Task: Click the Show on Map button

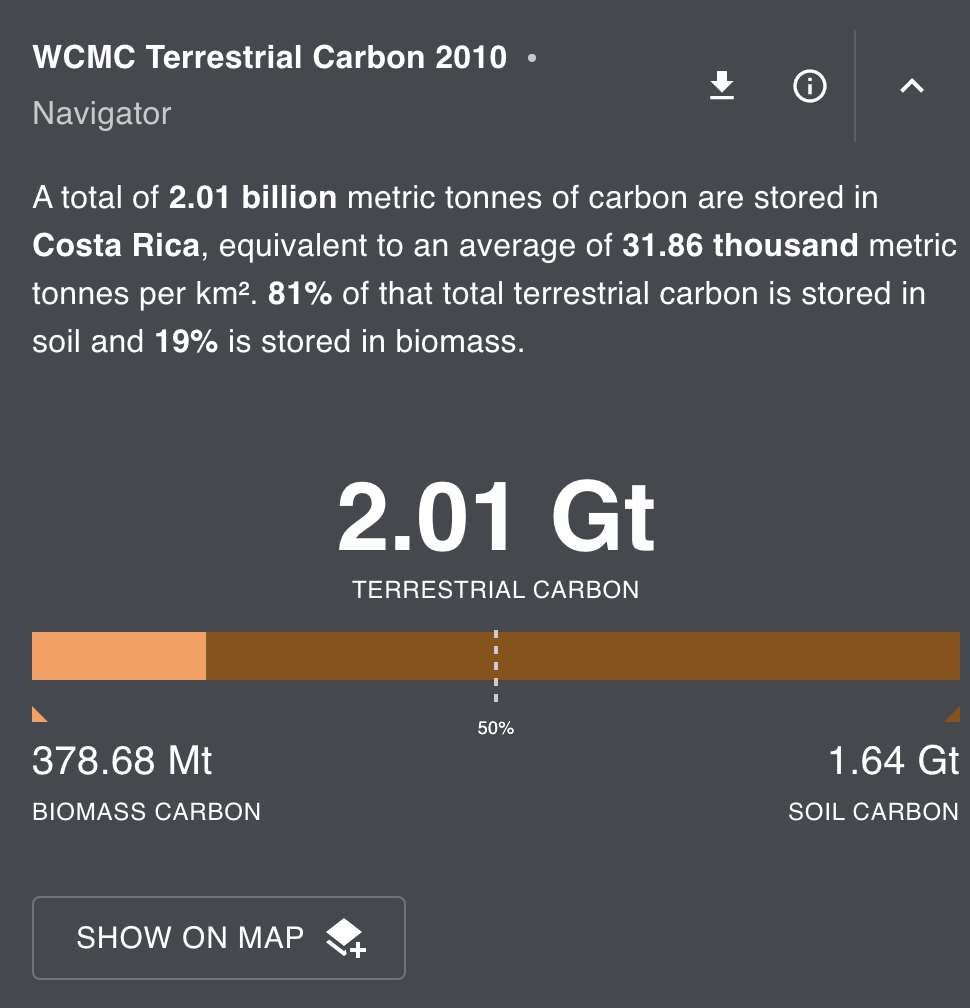Action: pos(218,937)
